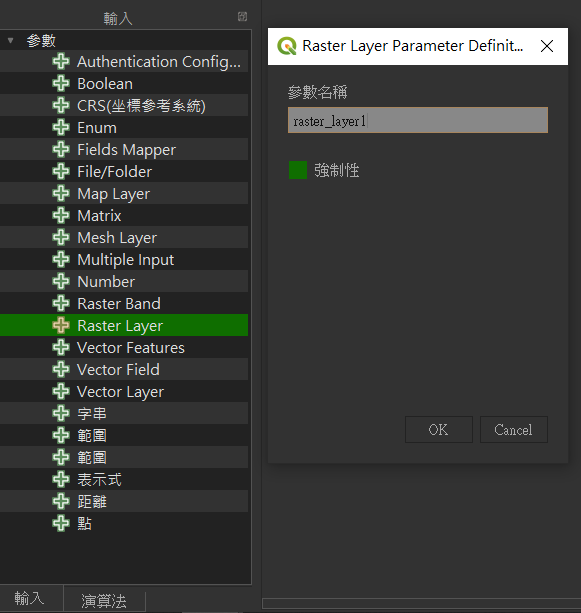Click the QGIS logo in dialog title bar

coord(287,46)
